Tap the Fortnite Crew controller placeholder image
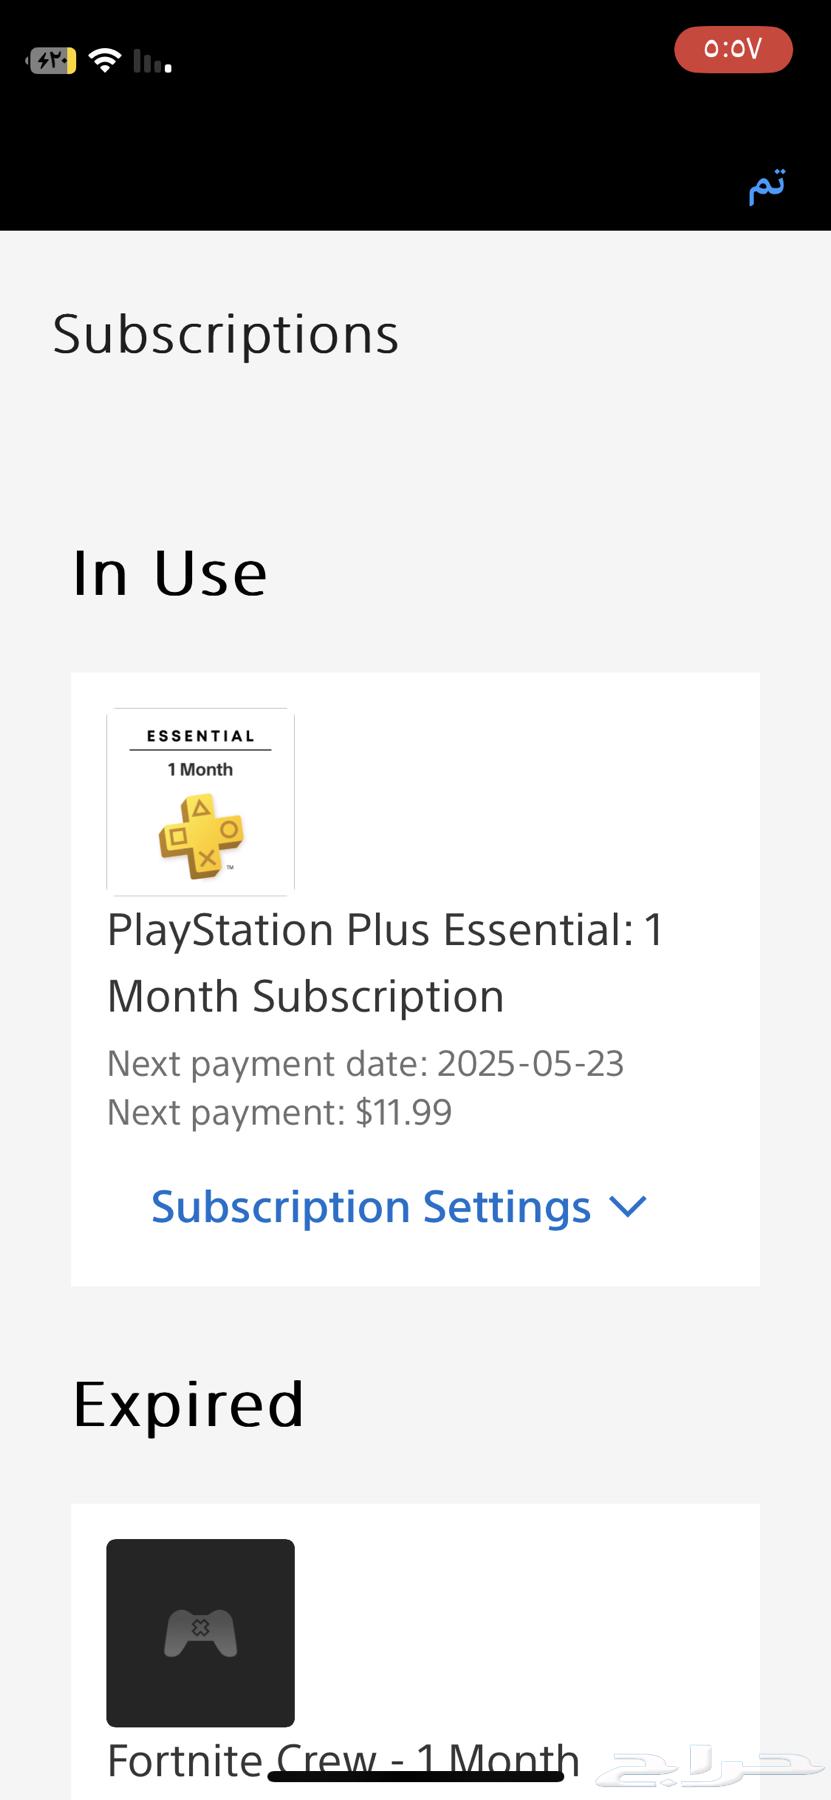The height and width of the screenshot is (1800, 831). [x=200, y=1632]
